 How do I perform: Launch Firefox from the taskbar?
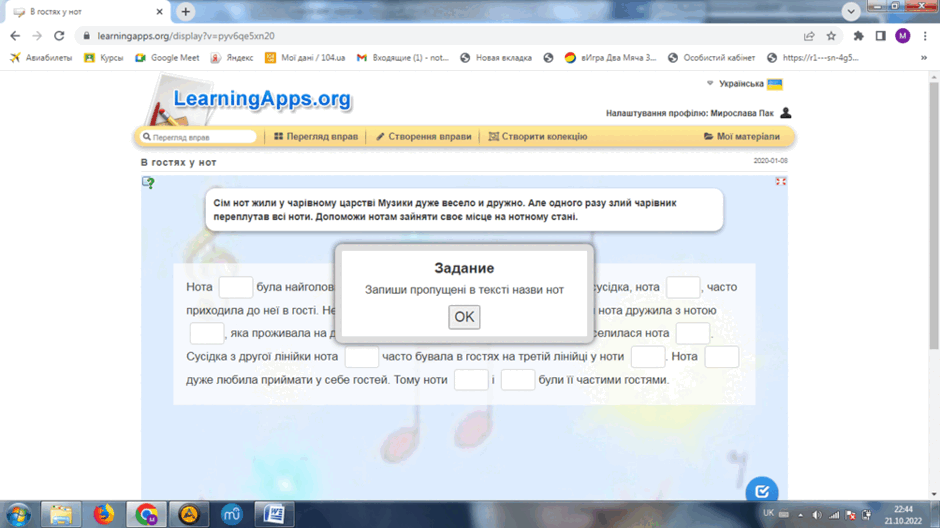(104, 515)
